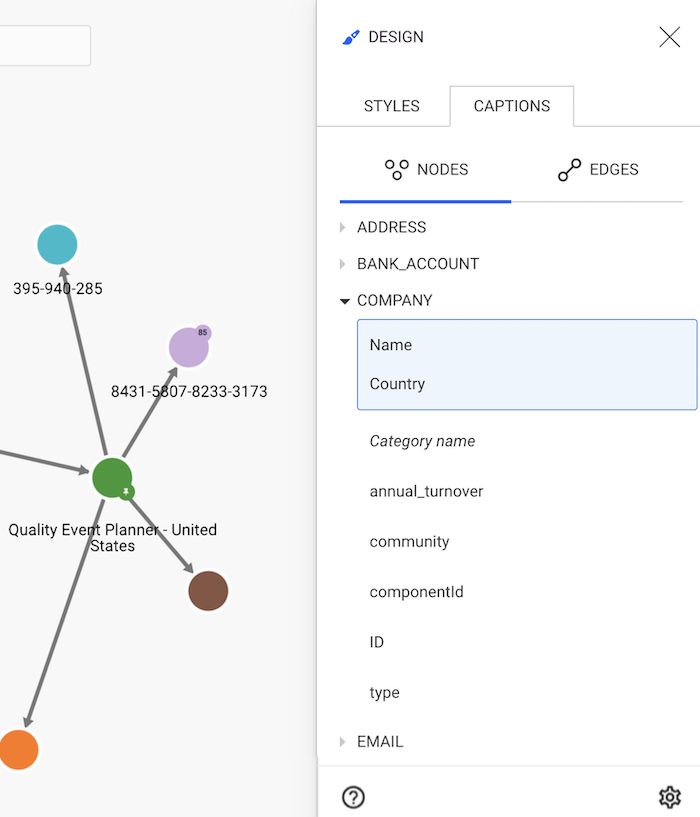Switch to the Captions tab
Screen dimensions: 700x817
512,106
